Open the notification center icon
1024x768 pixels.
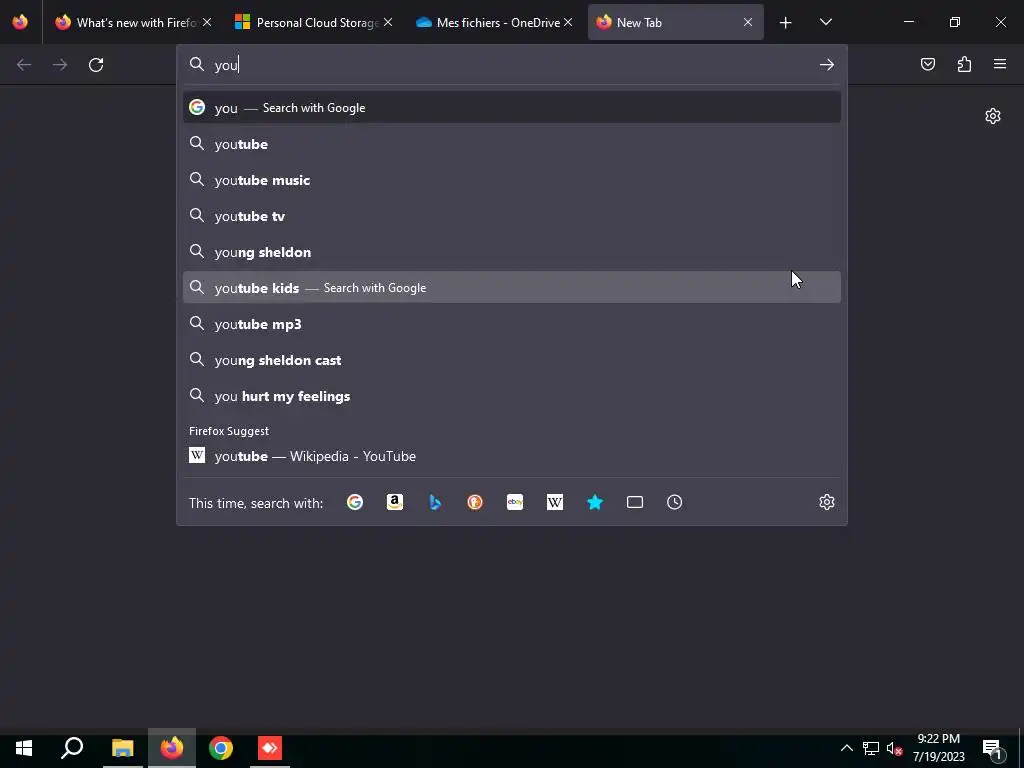click(x=992, y=748)
